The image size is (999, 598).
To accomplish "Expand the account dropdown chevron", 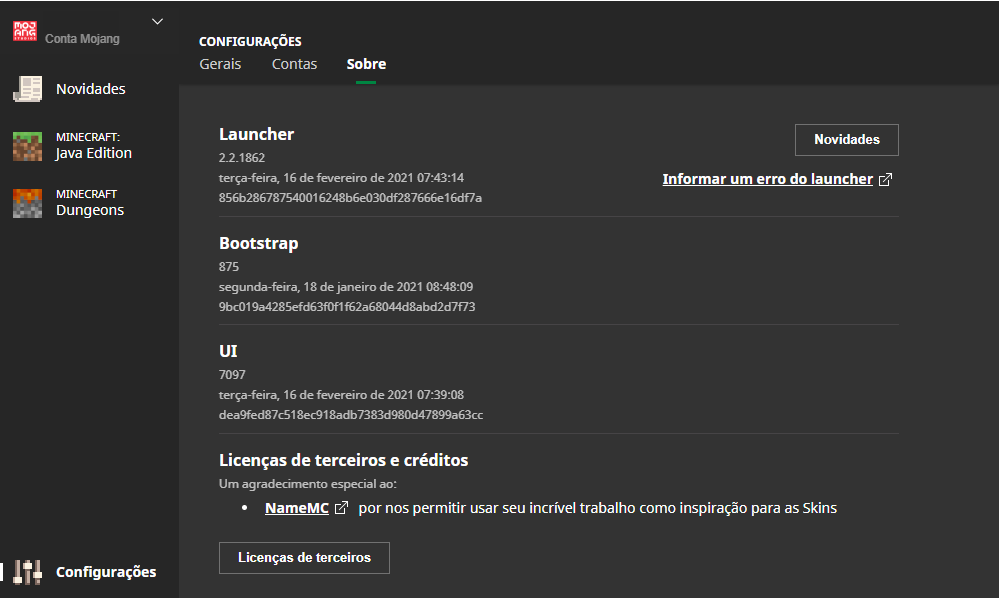I will pyautogui.click(x=157, y=22).
